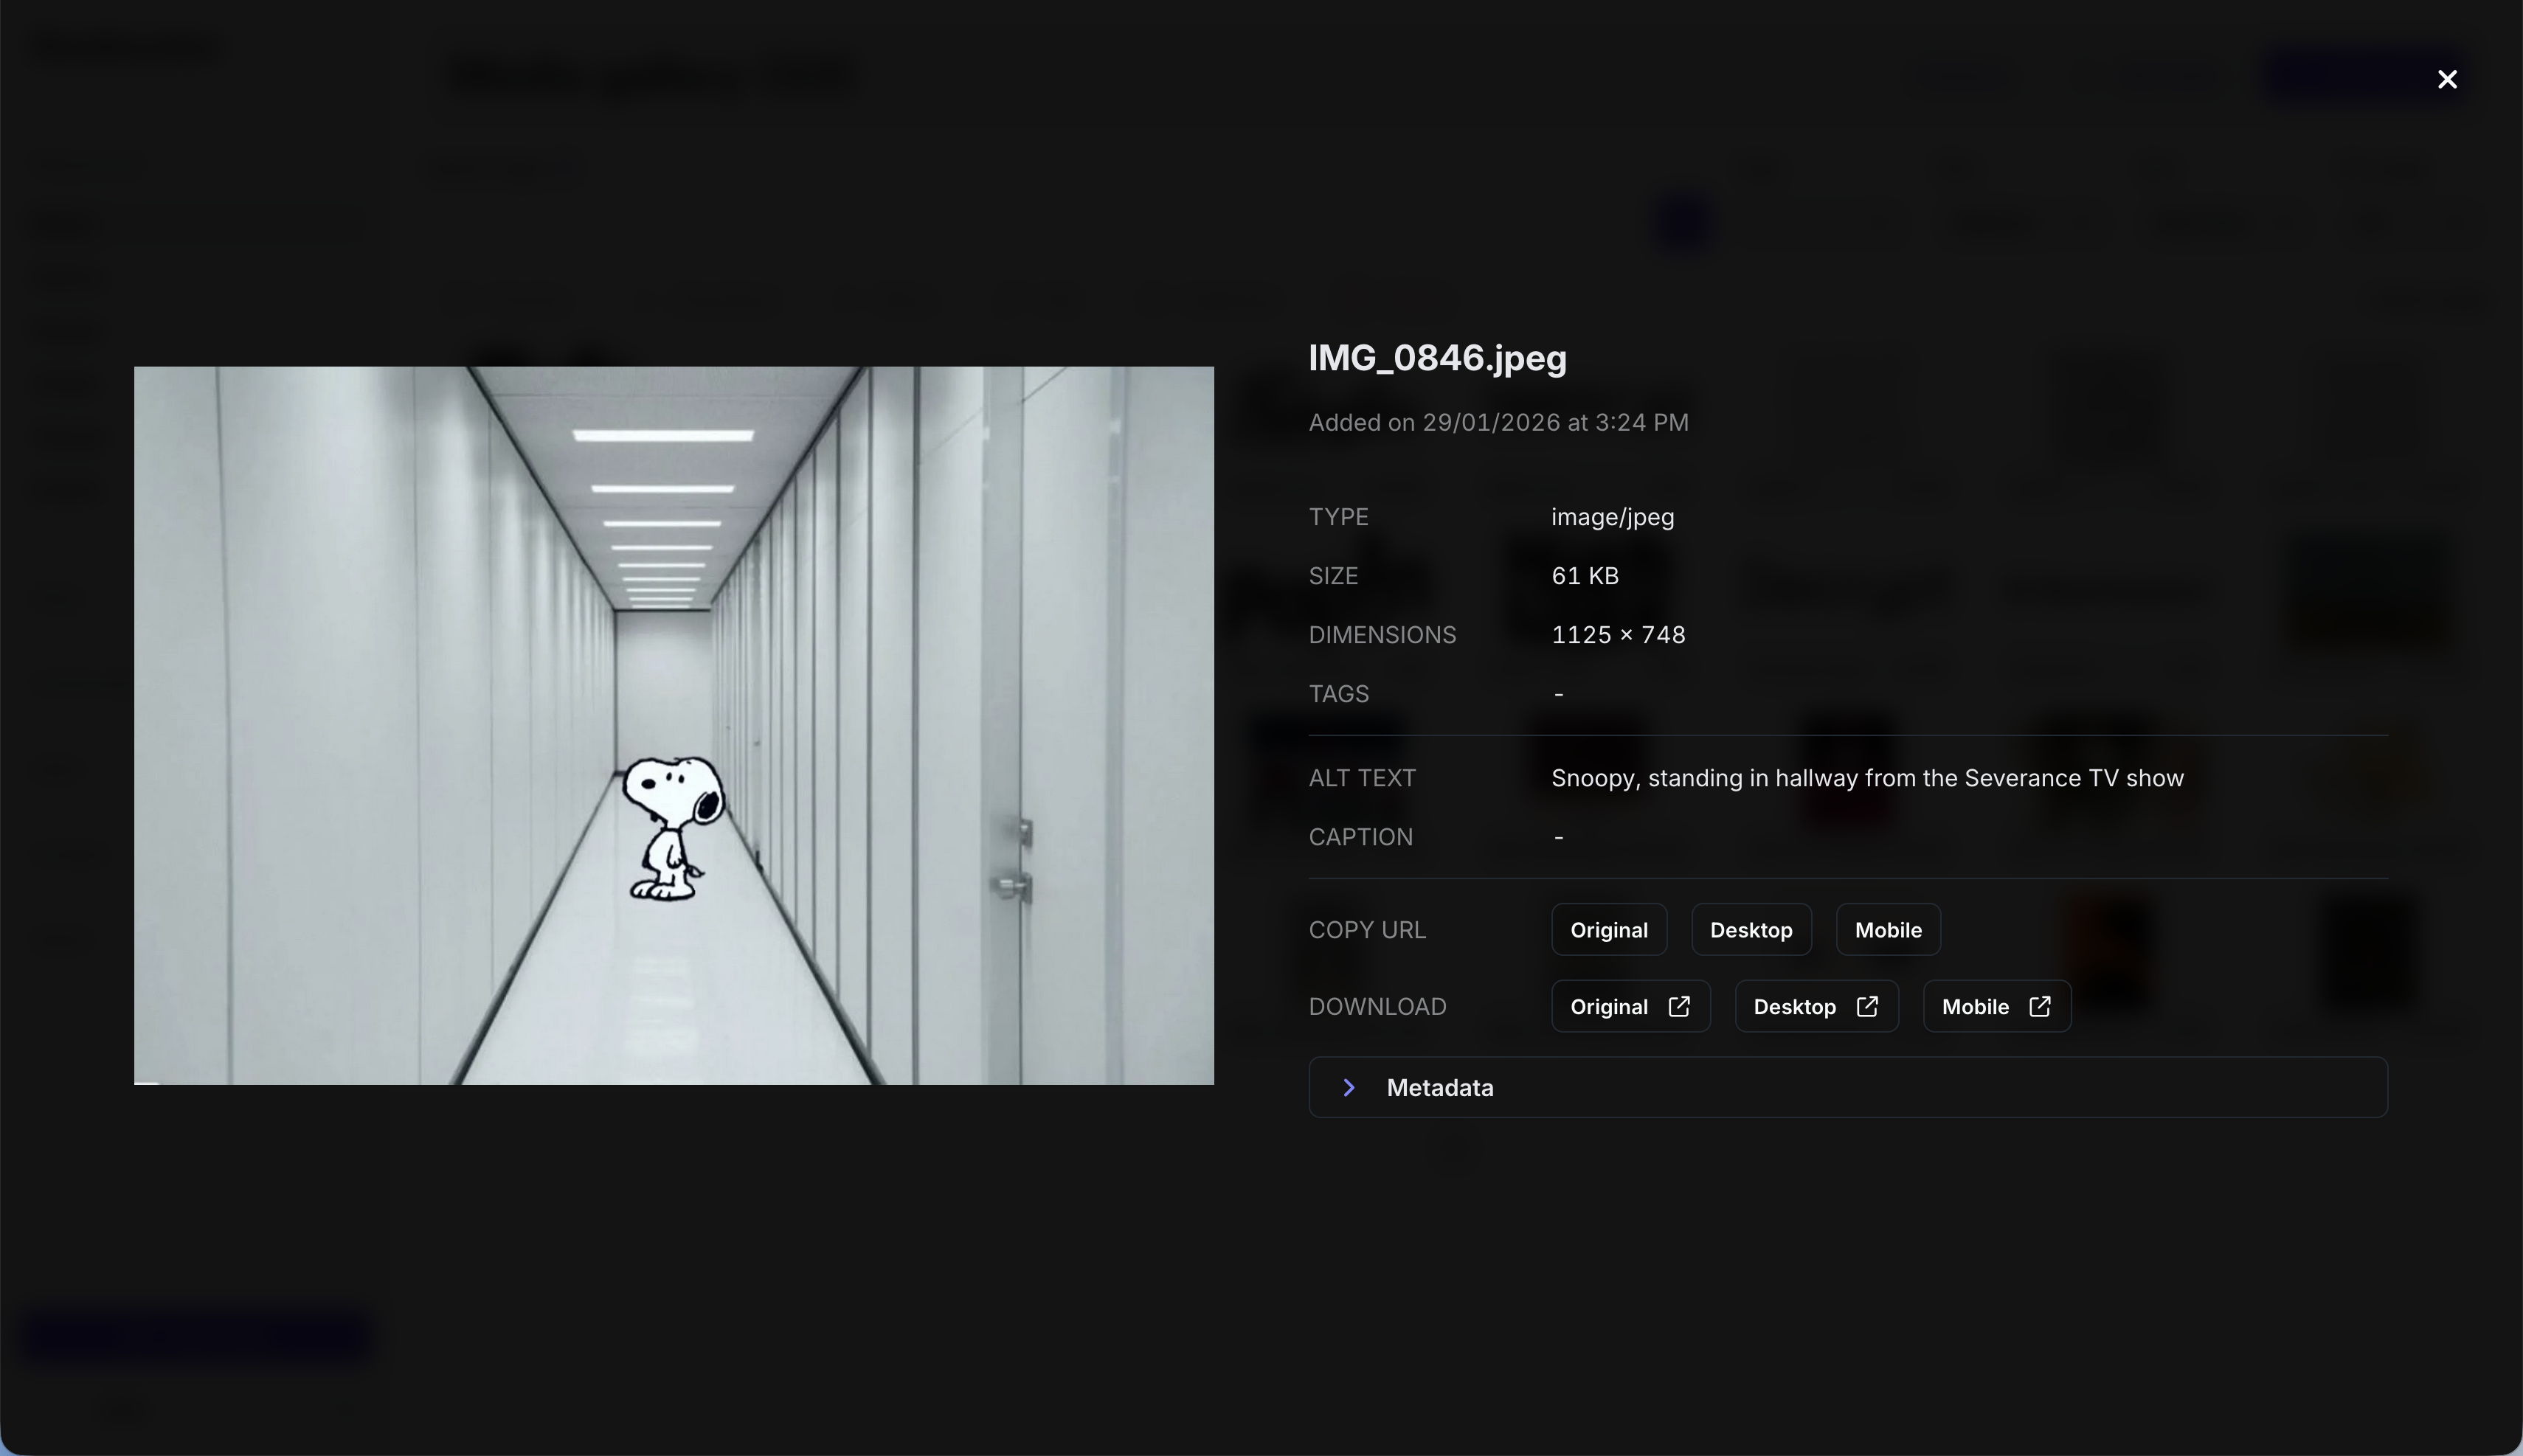Click the 1125 × 748 dimensions value
This screenshot has height=1456, width=2523.
point(1617,635)
